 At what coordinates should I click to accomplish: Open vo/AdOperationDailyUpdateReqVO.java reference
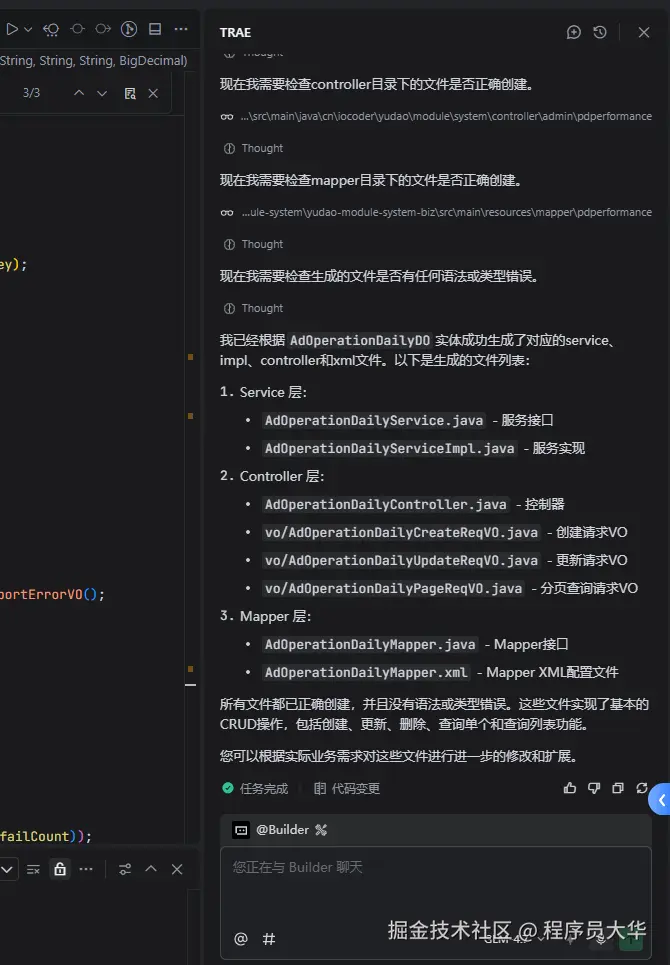(401, 561)
